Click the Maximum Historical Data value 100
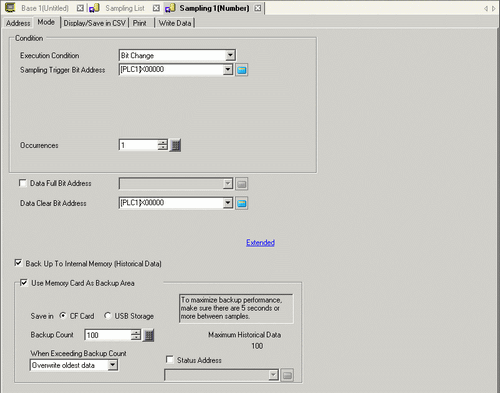This screenshot has height=393, width=500. tap(257, 346)
